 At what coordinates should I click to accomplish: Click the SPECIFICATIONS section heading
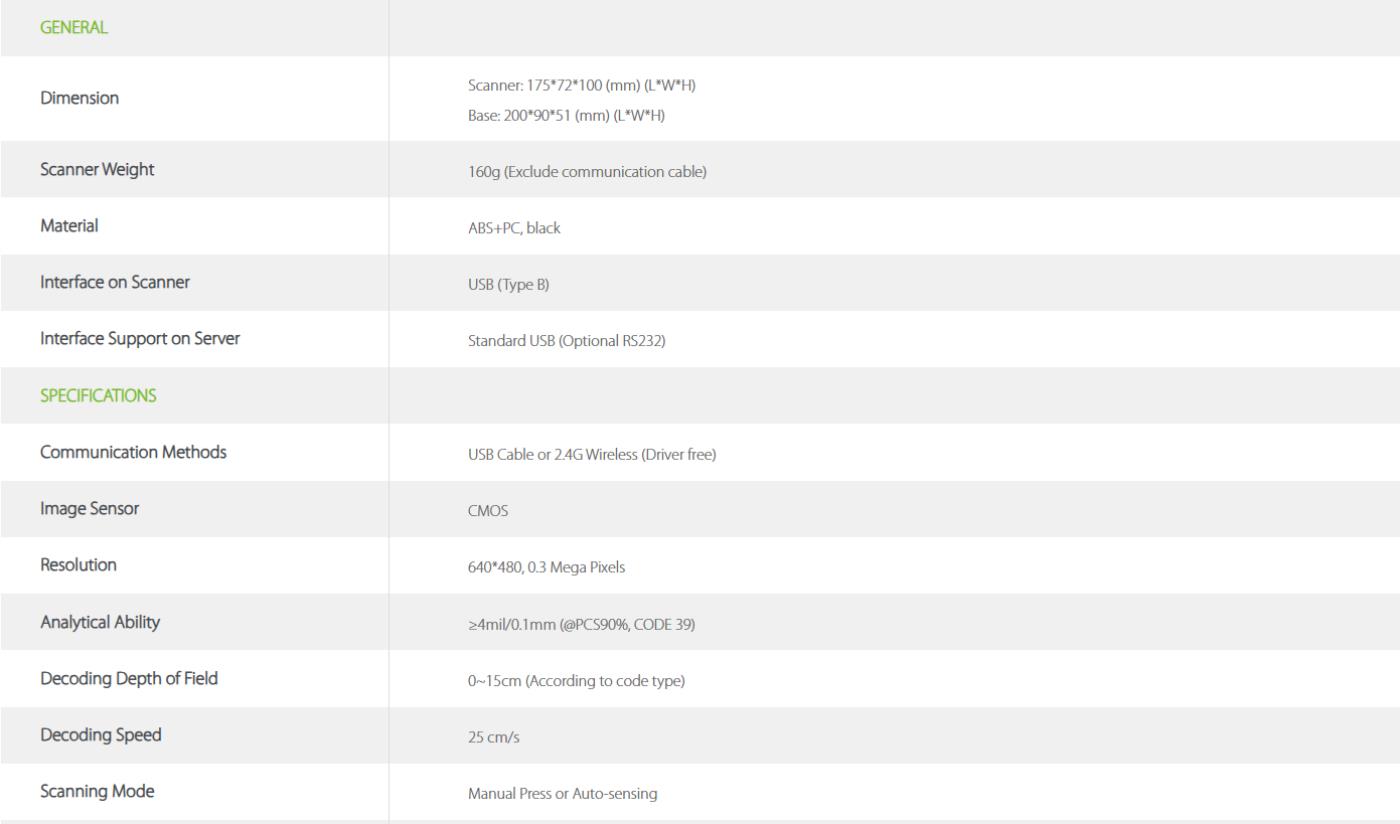98,396
